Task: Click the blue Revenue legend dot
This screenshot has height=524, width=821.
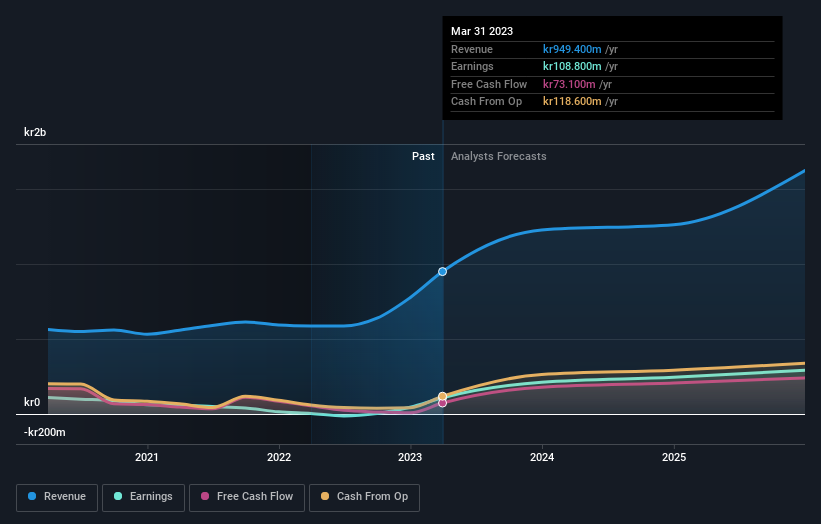Action: pos(32,496)
